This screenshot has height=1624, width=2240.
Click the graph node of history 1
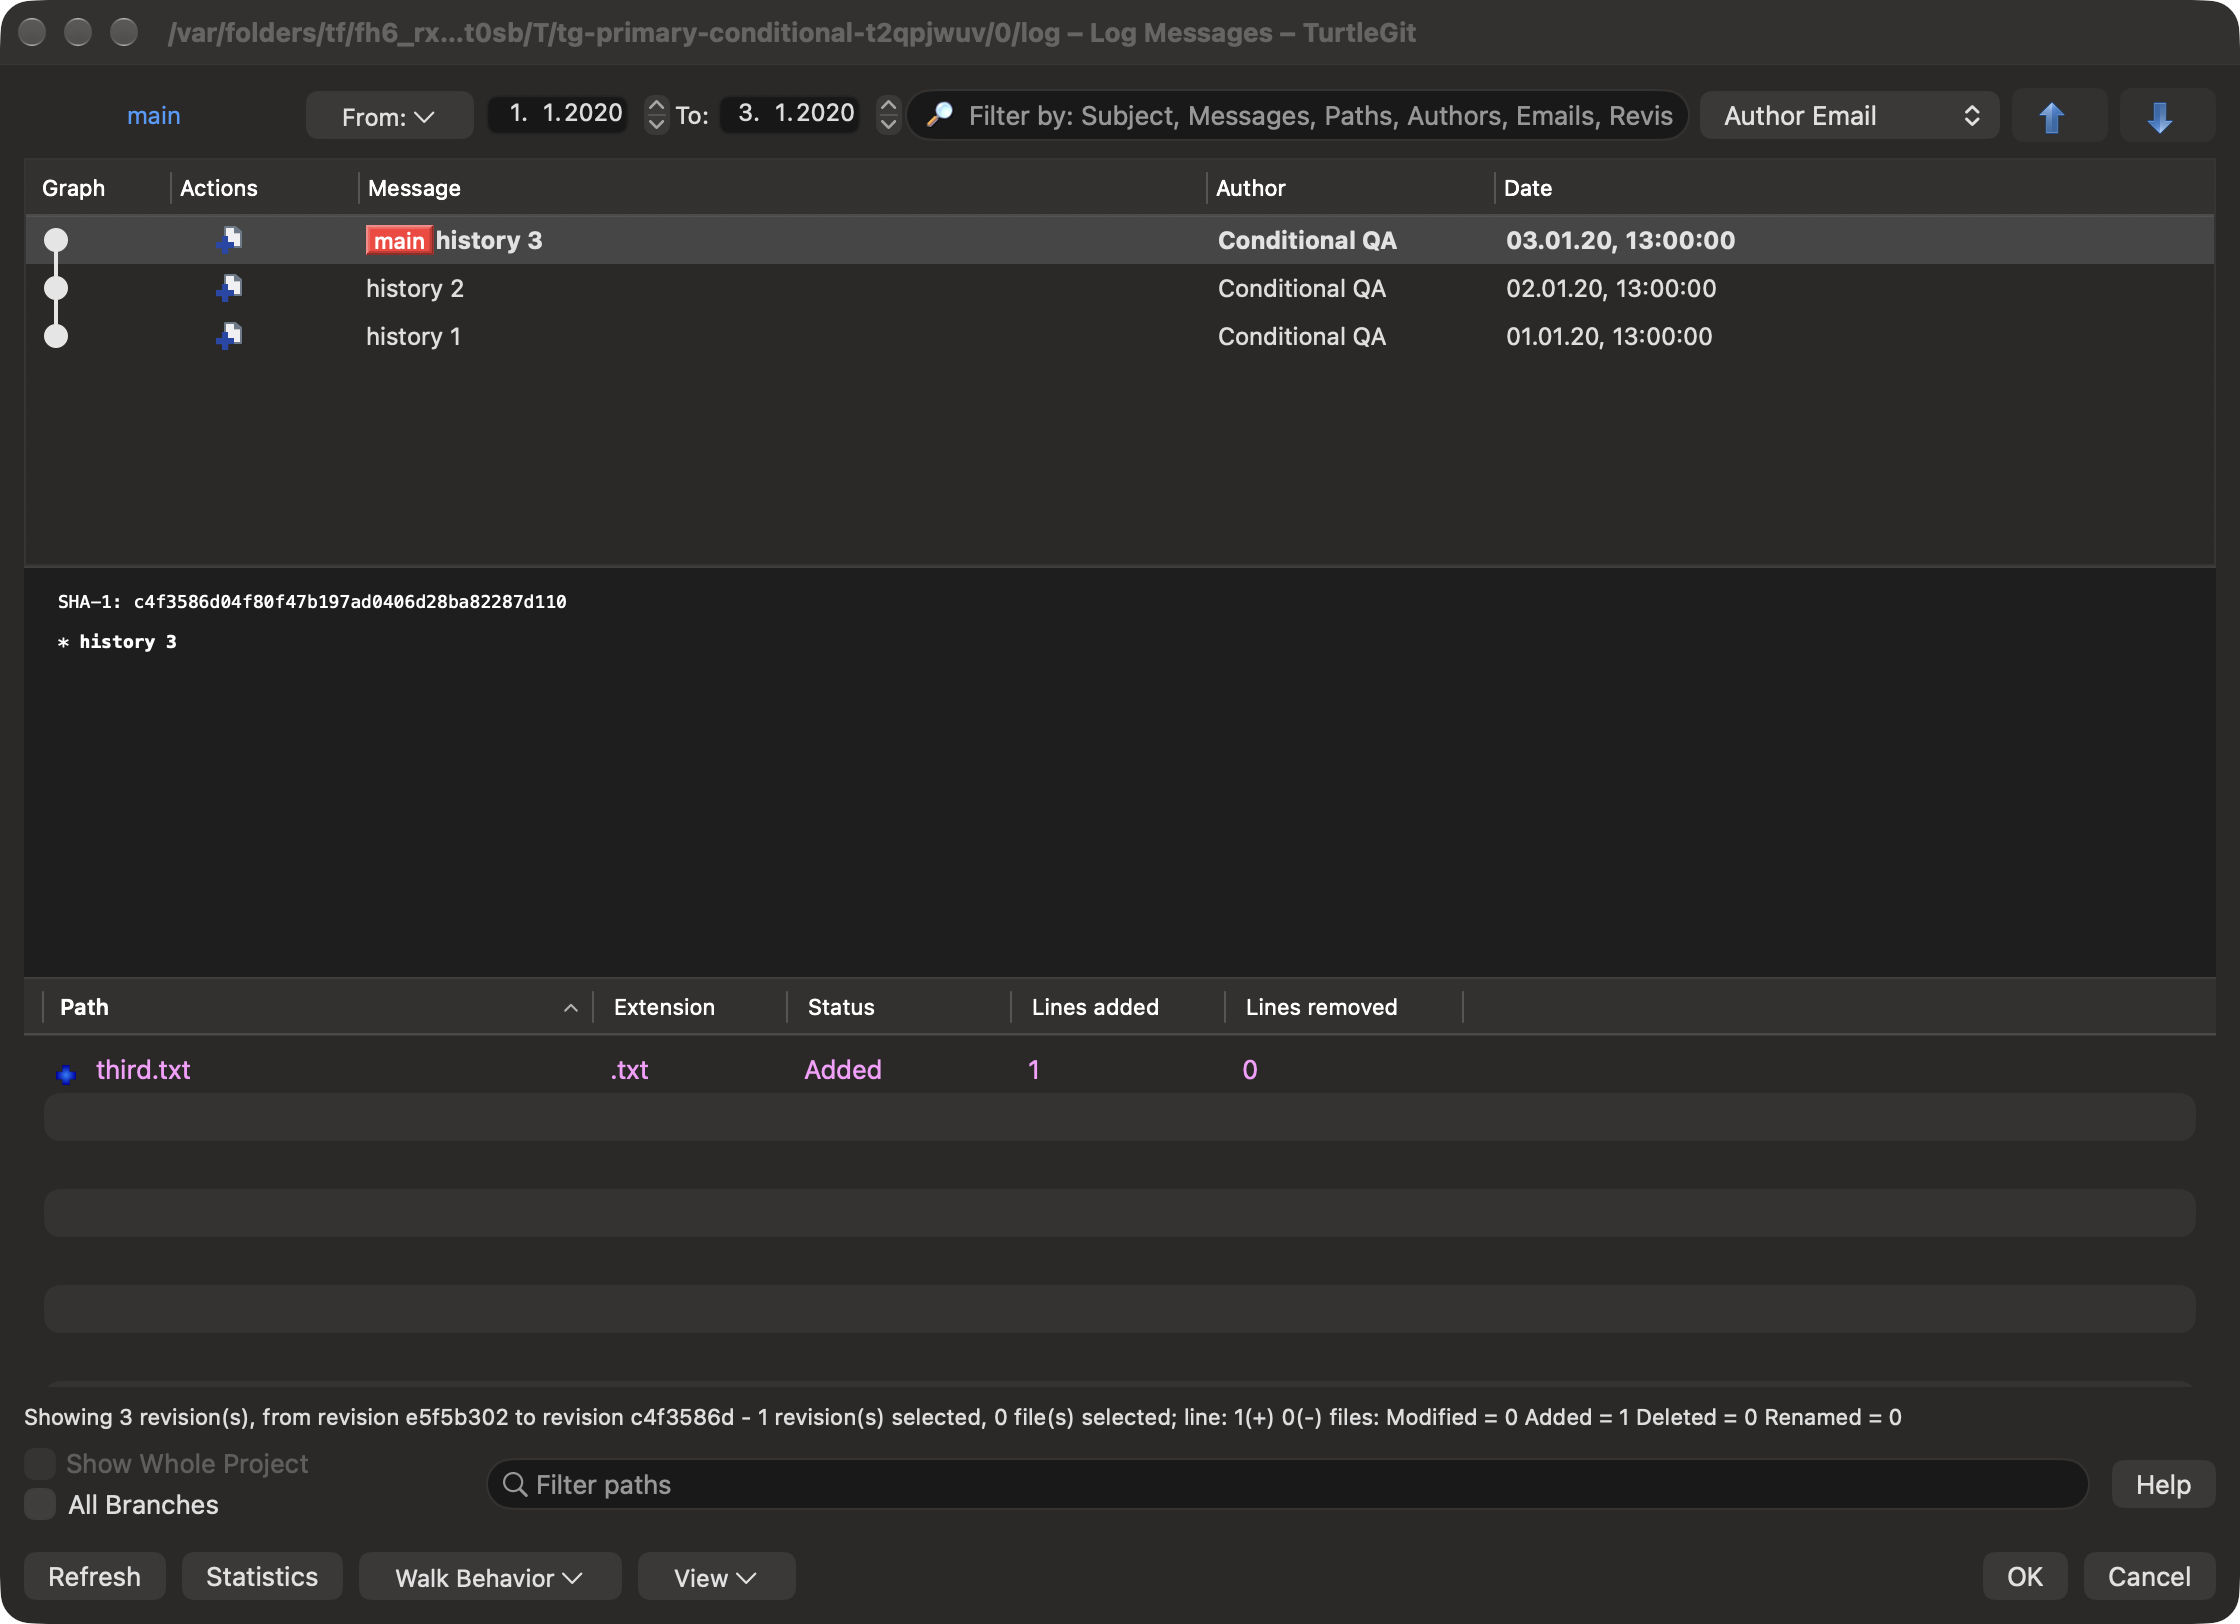(56, 336)
